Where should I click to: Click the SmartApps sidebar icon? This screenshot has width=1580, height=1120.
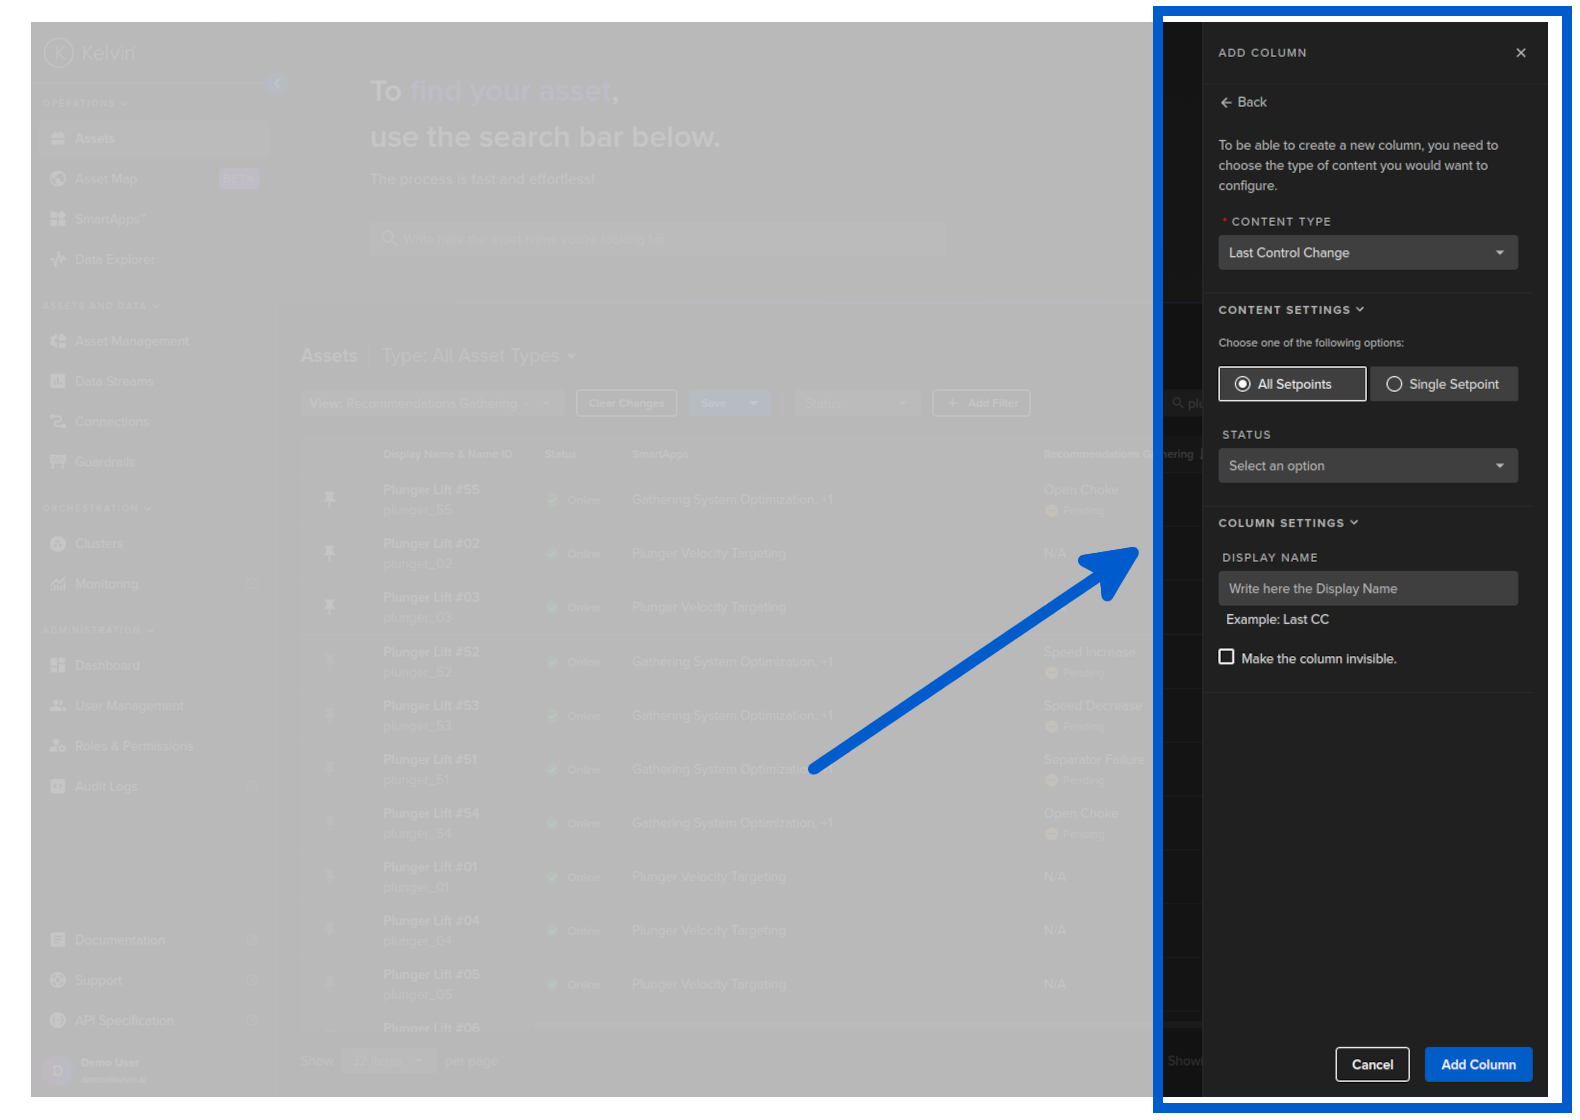58,219
